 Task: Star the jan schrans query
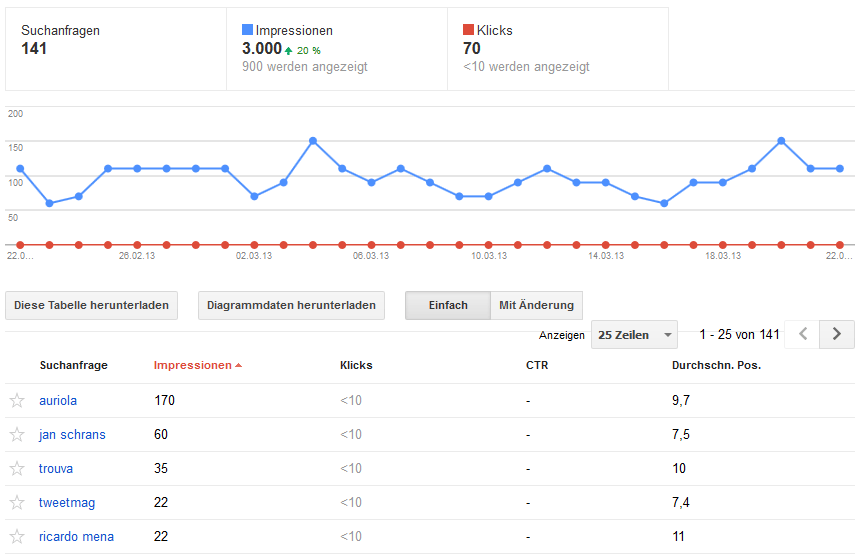click(17, 435)
